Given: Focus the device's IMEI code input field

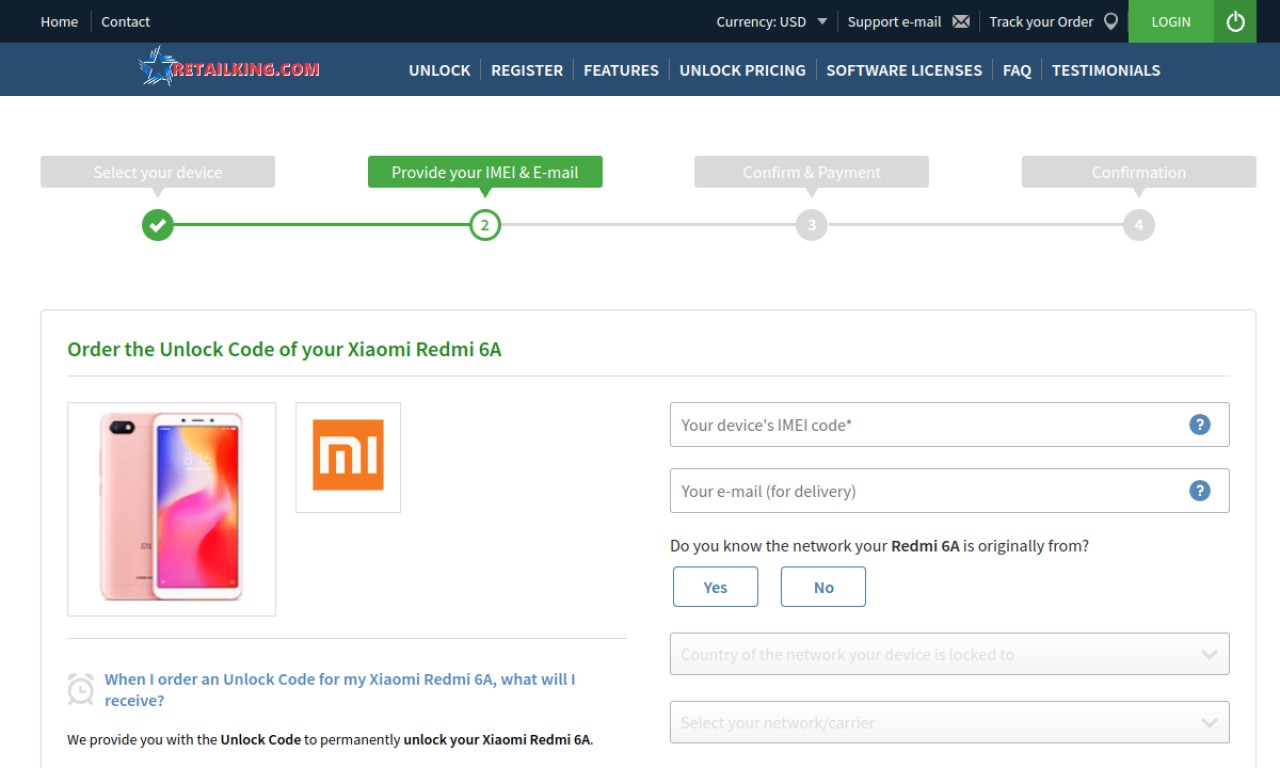Looking at the screenshot, I should pos(949,425).
